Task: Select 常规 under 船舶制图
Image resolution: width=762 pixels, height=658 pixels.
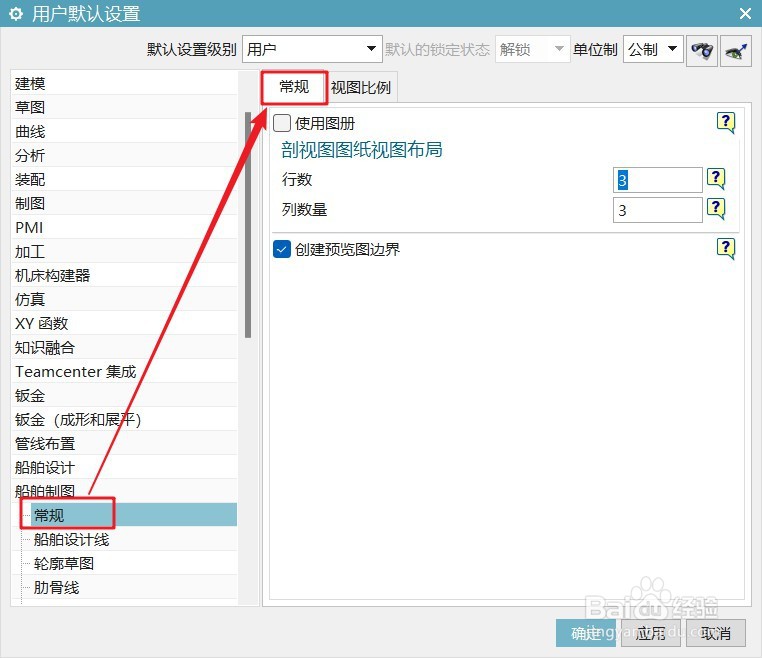Action: tap(134, 515)
